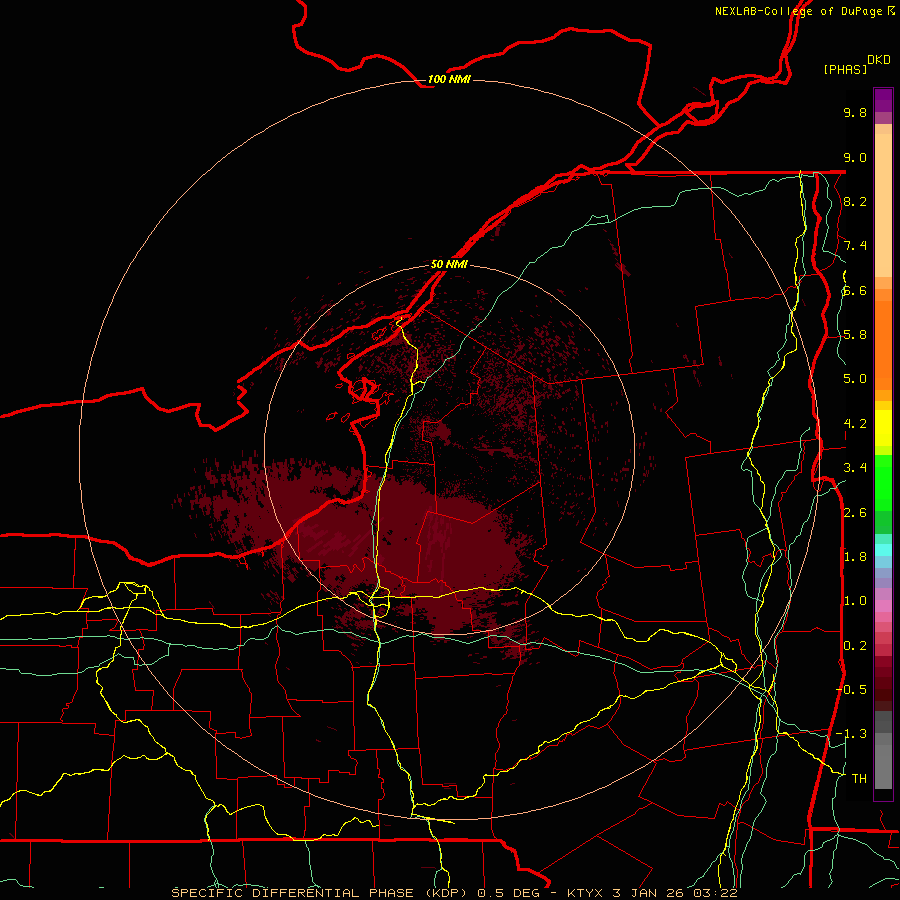The height and width of the screenshot is (900, 900).
Task: Pick the orange segment of the color bar
Action: pos(883,345)
